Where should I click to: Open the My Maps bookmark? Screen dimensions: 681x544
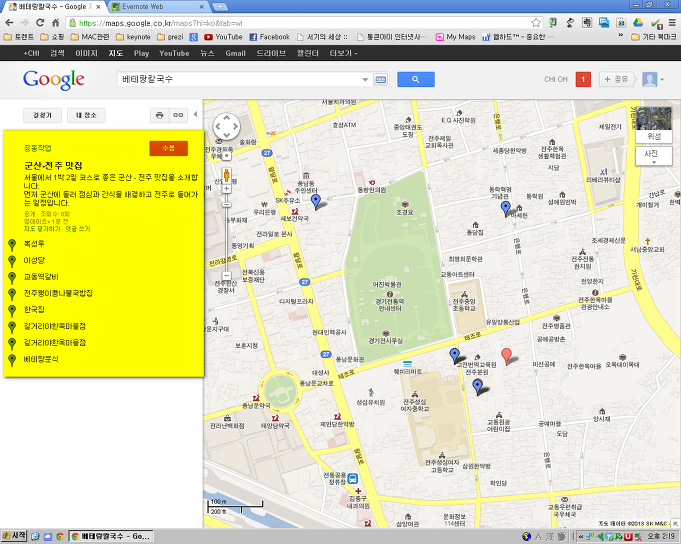pos(455,37)
